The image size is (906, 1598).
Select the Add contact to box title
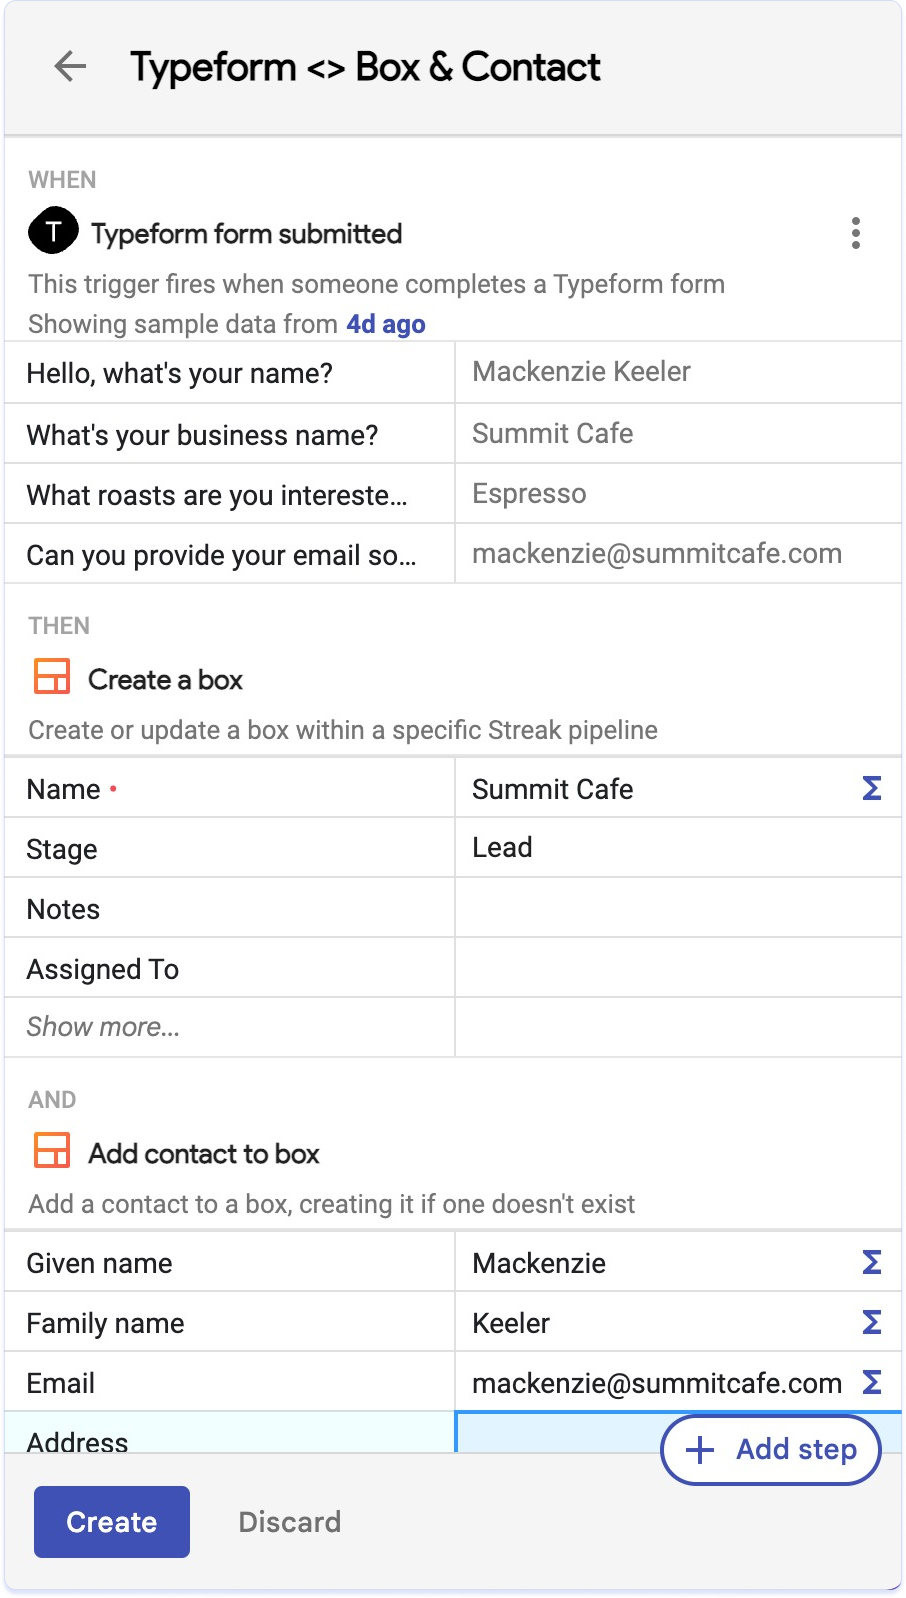[204, 1153]
